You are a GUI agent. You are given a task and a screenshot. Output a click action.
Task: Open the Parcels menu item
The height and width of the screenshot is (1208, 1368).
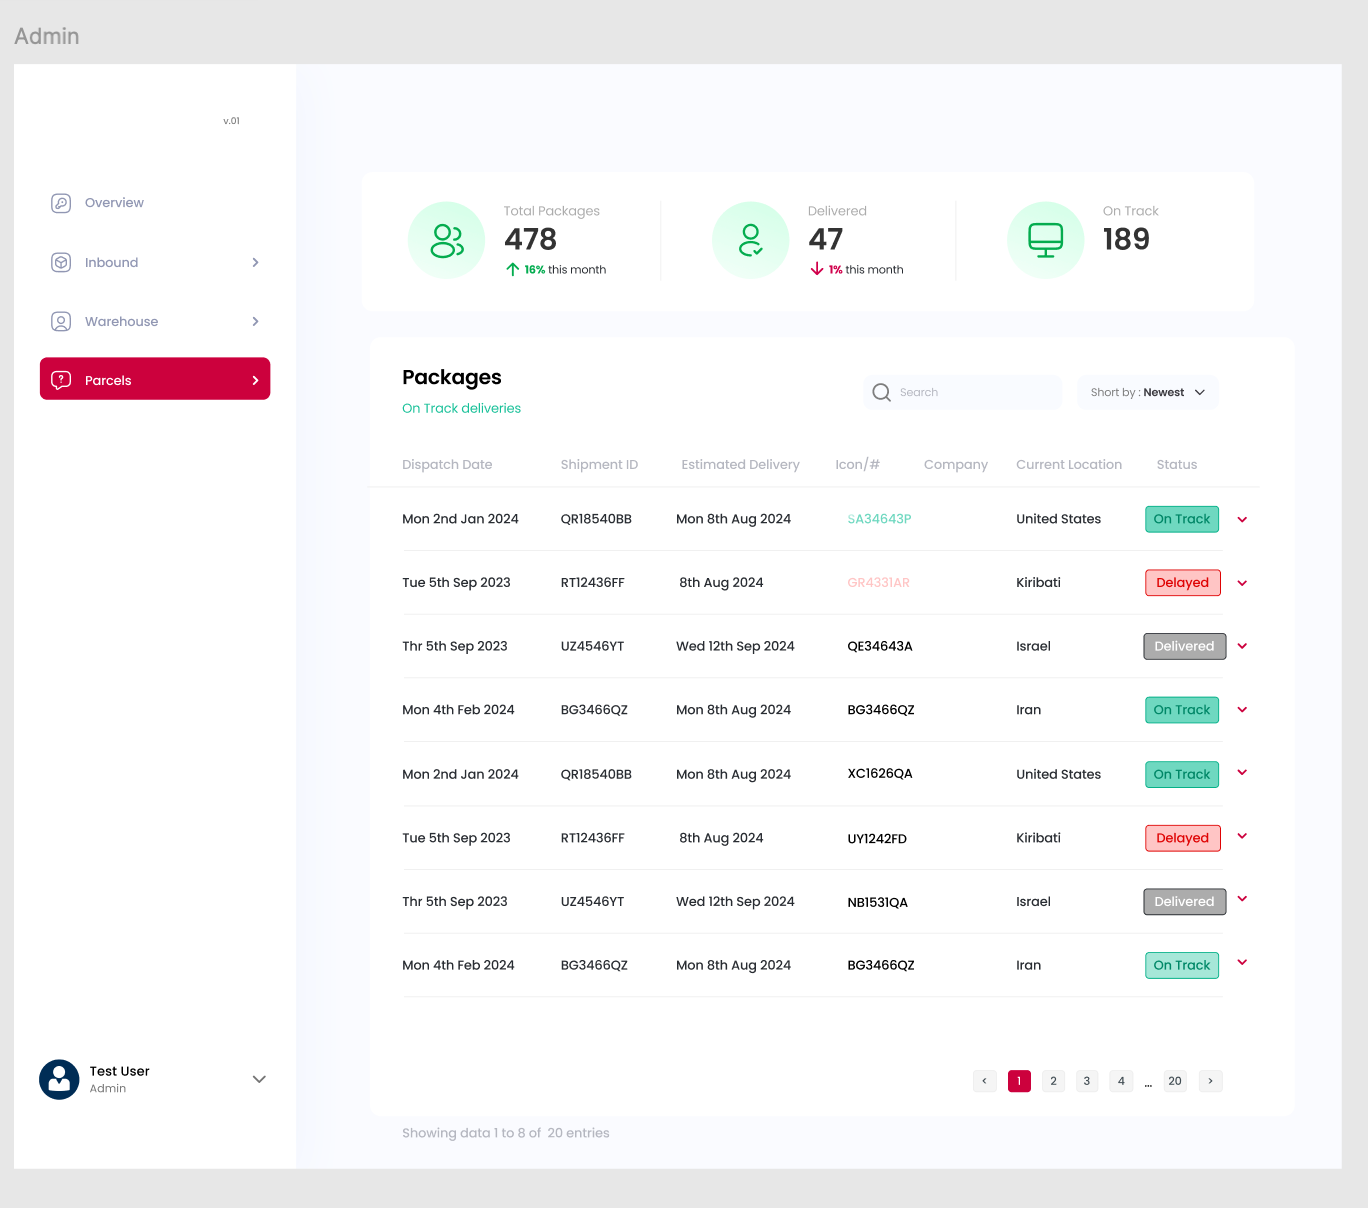click(155, 379)
